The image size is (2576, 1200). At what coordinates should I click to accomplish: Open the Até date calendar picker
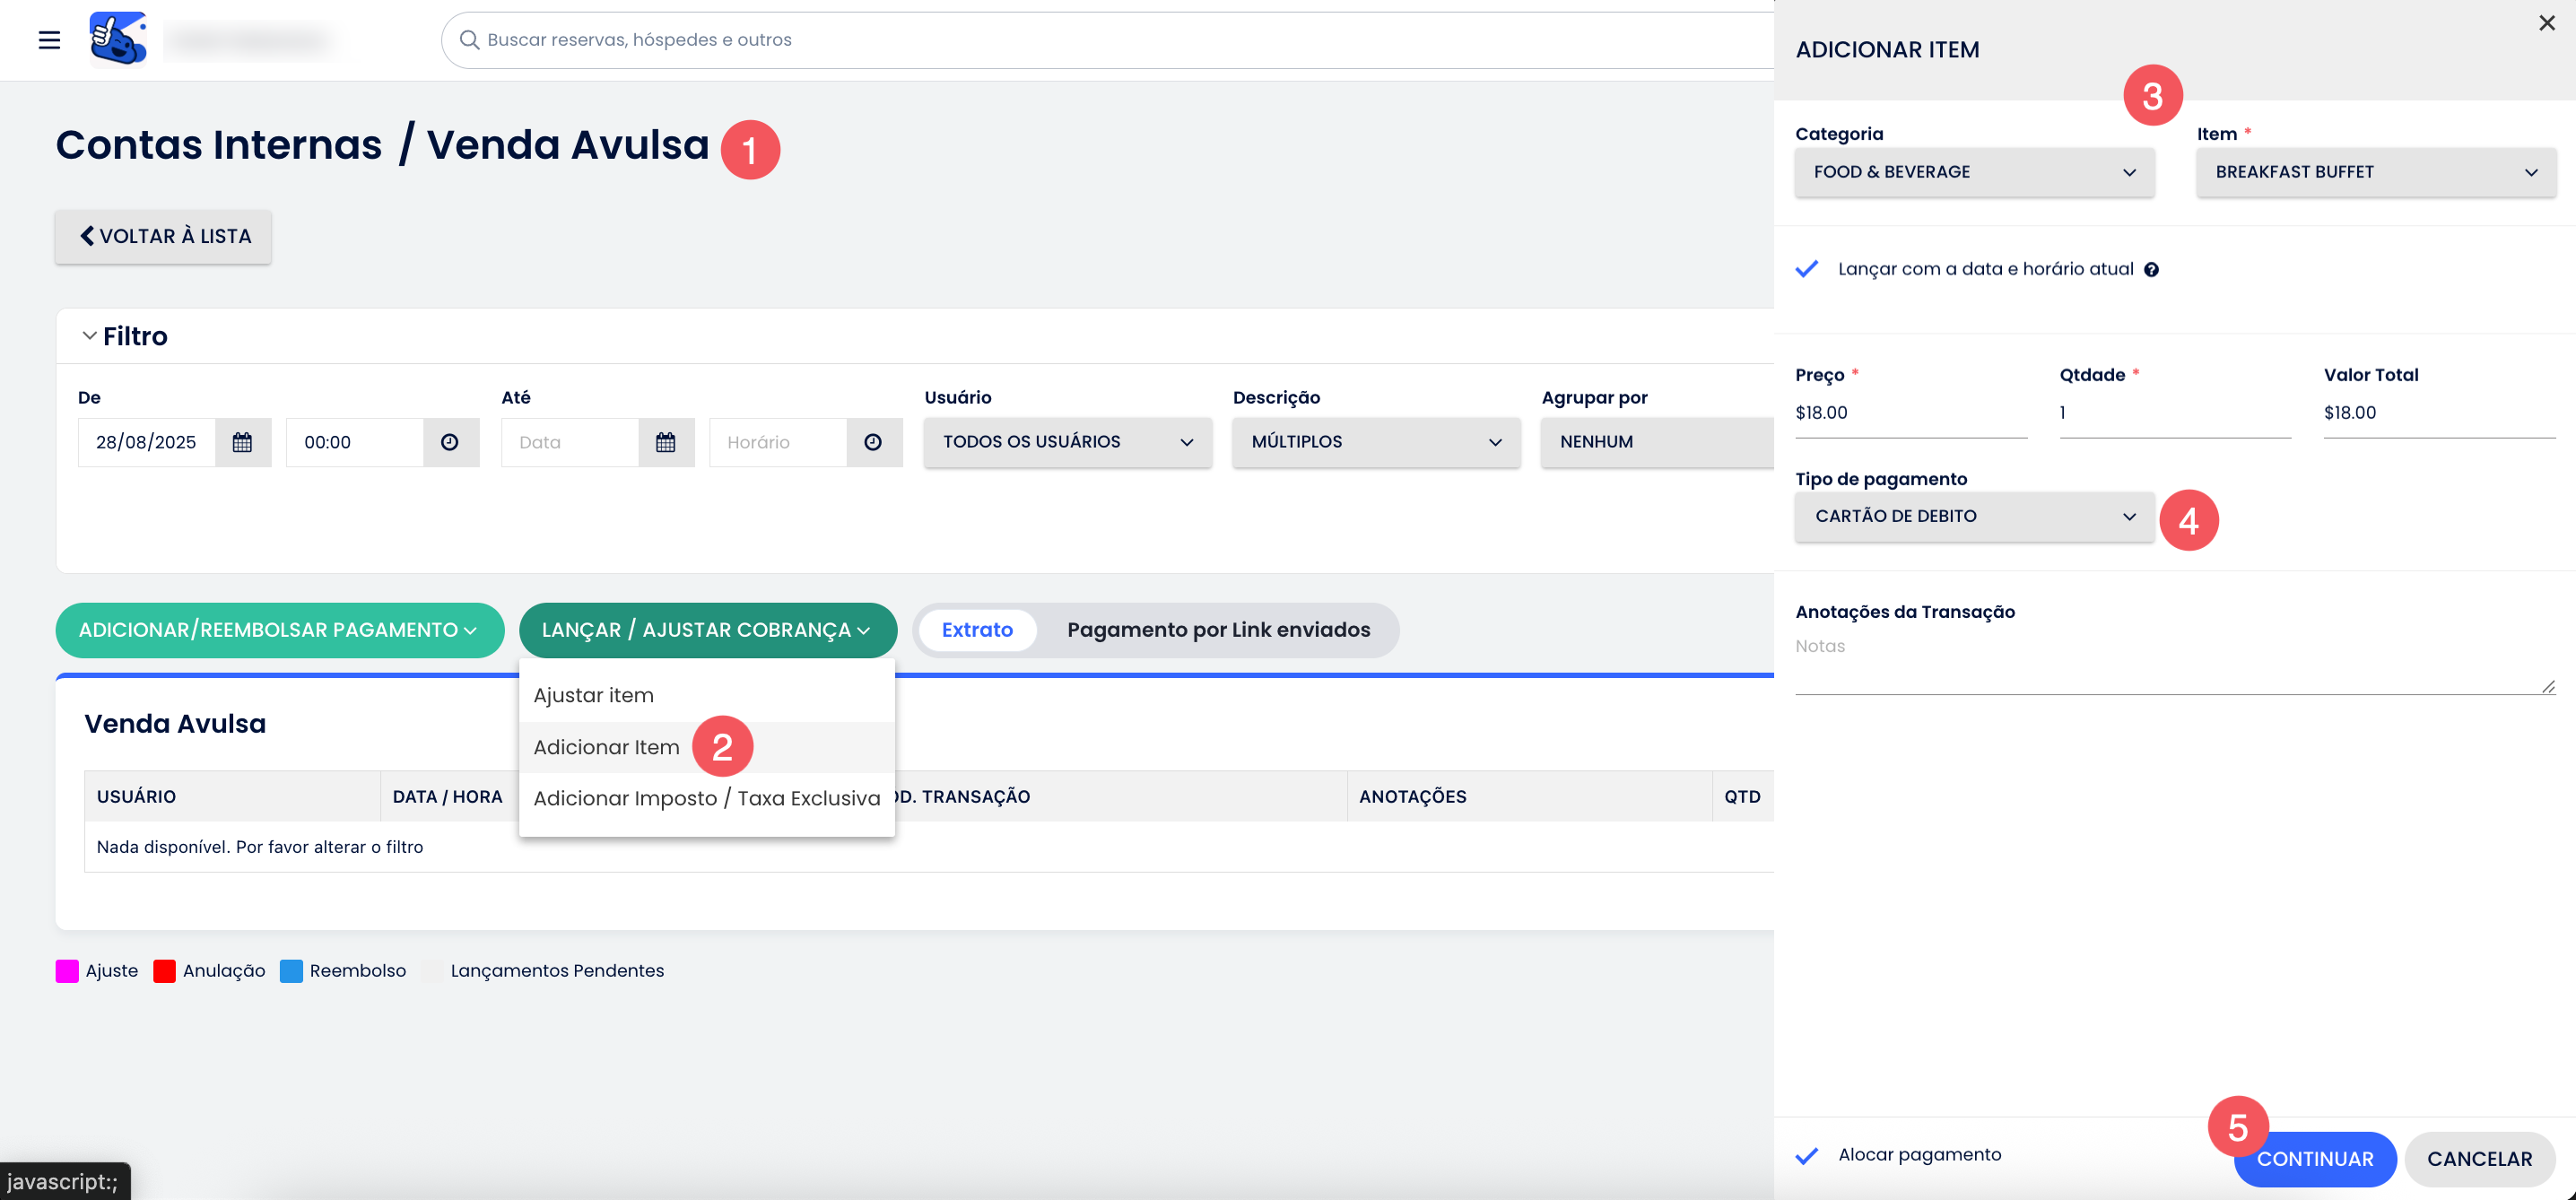[x=666, y=442]
